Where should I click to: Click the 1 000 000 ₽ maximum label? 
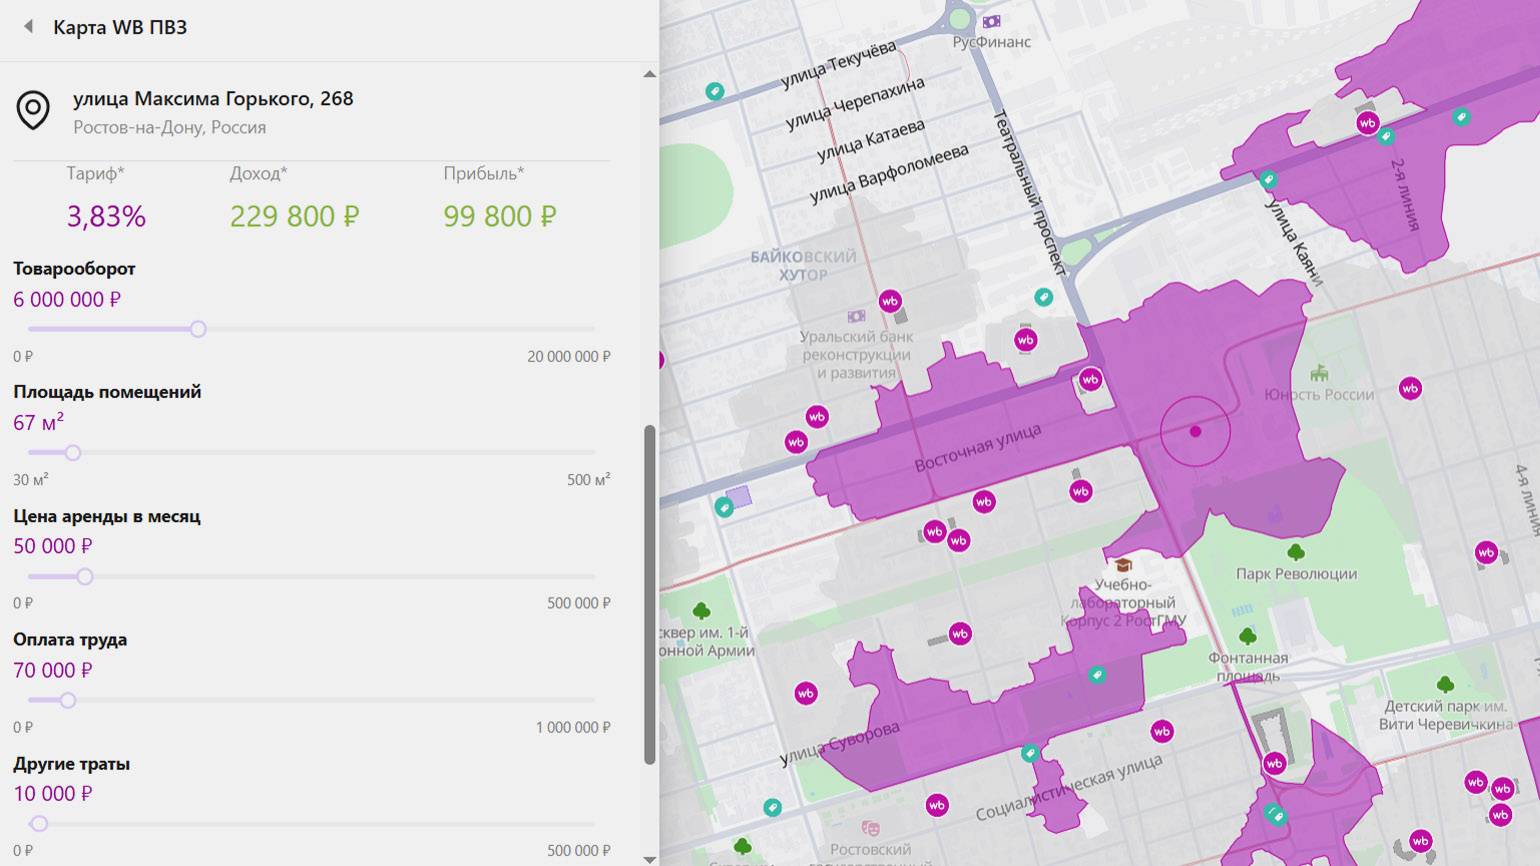point(572,728)
